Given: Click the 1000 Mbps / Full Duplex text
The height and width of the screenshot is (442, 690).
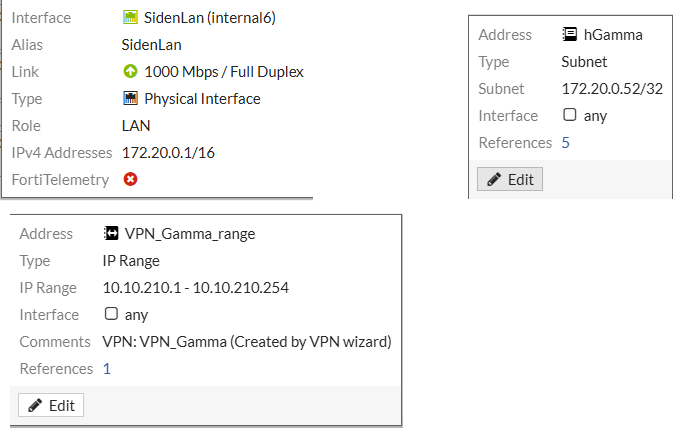Looking at the screenshot, I should click(x=224, y=72).
